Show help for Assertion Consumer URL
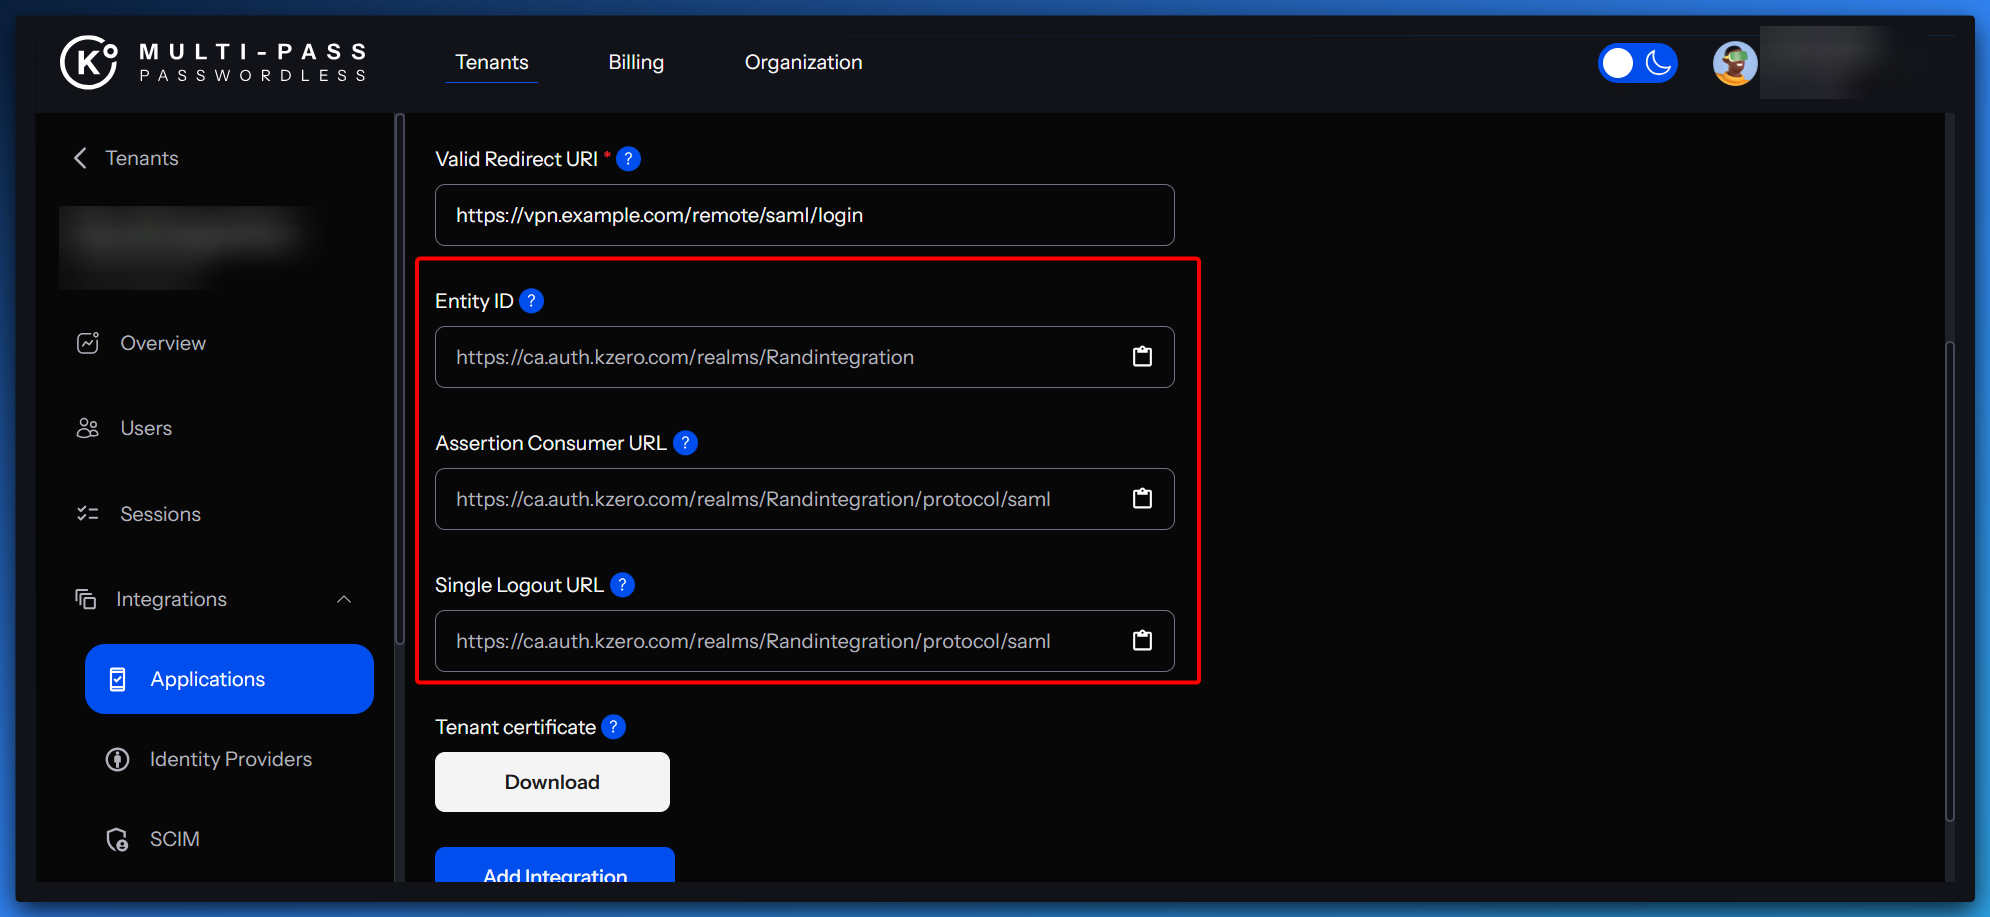Screen dimensions: 1990x917 pyautogui.click(x=685, y=443)
